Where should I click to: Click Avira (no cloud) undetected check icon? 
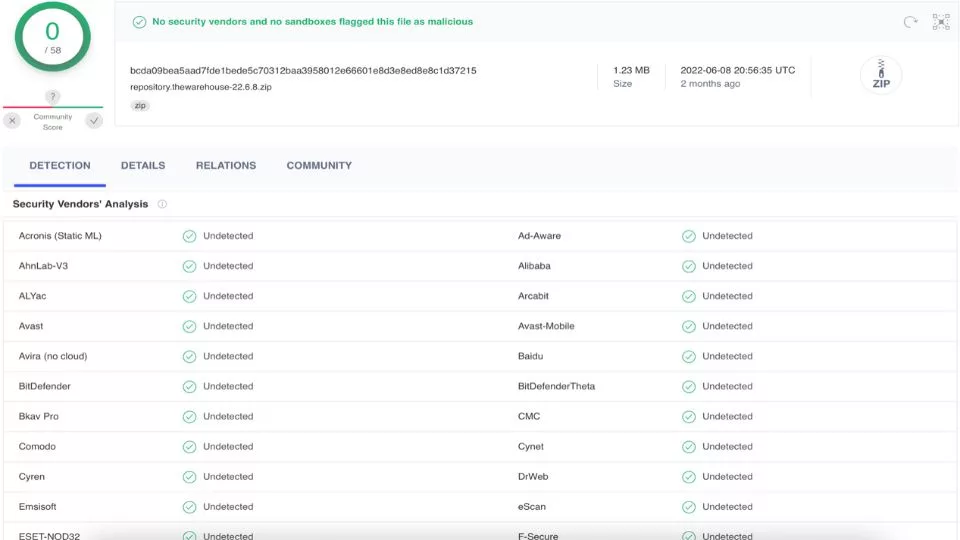click(x=189, y=356)
